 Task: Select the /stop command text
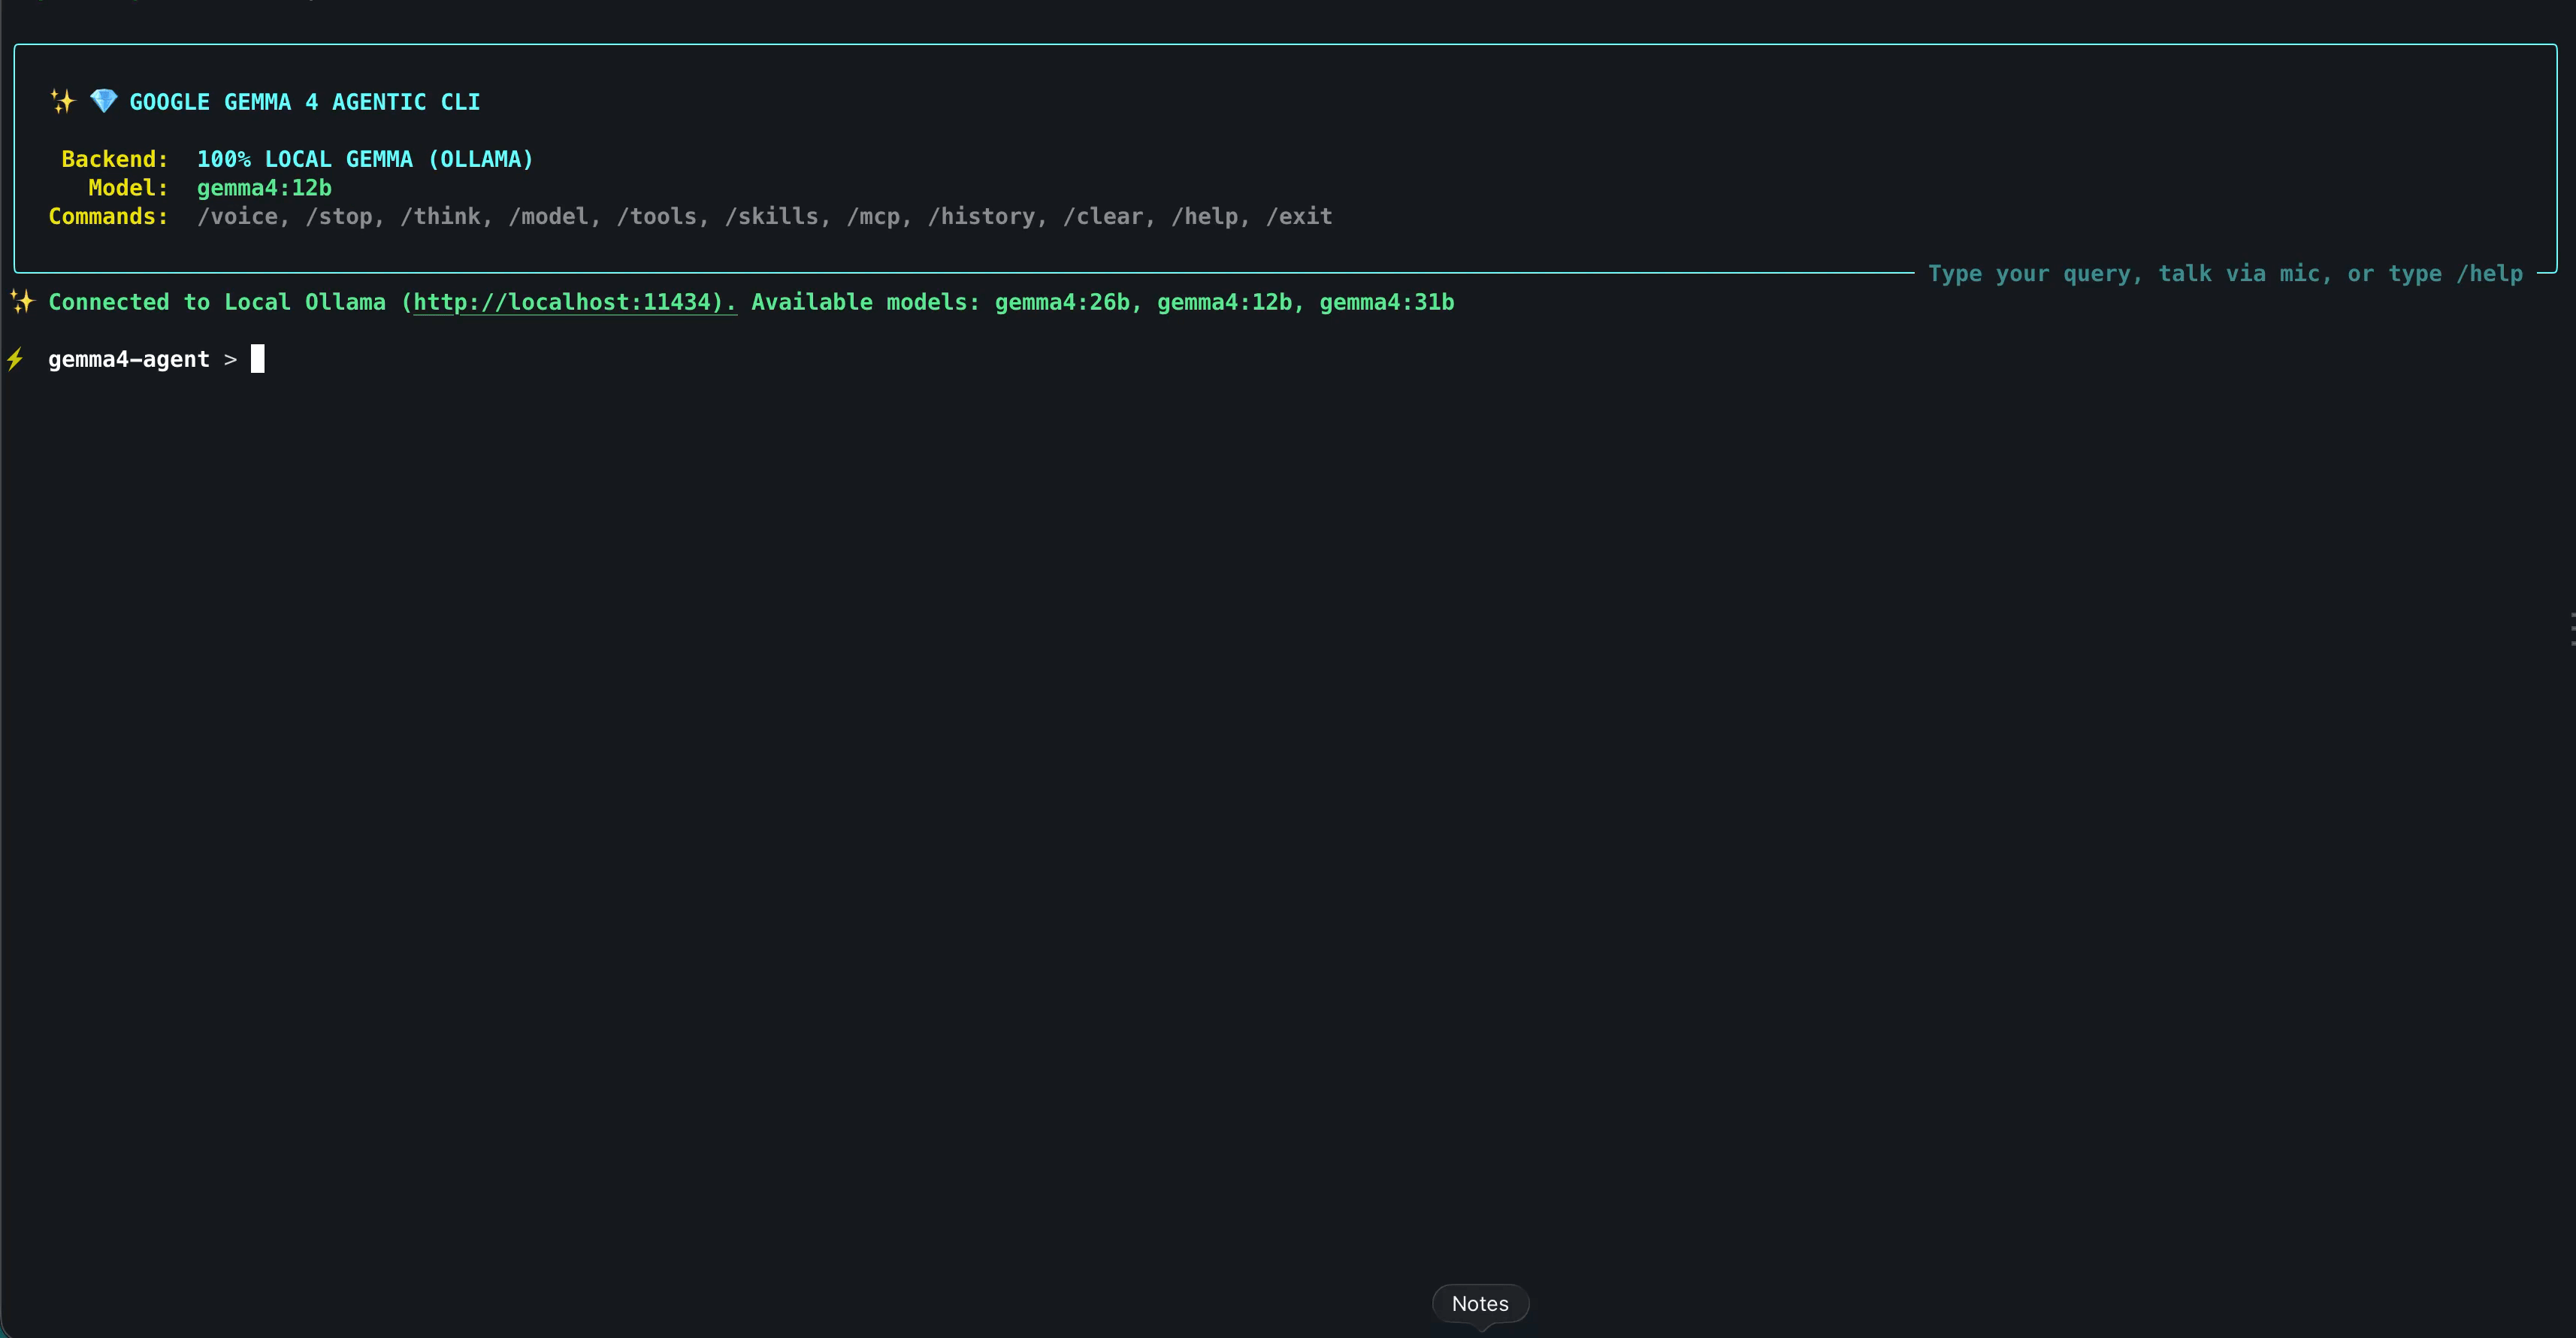tap(339, 216)
